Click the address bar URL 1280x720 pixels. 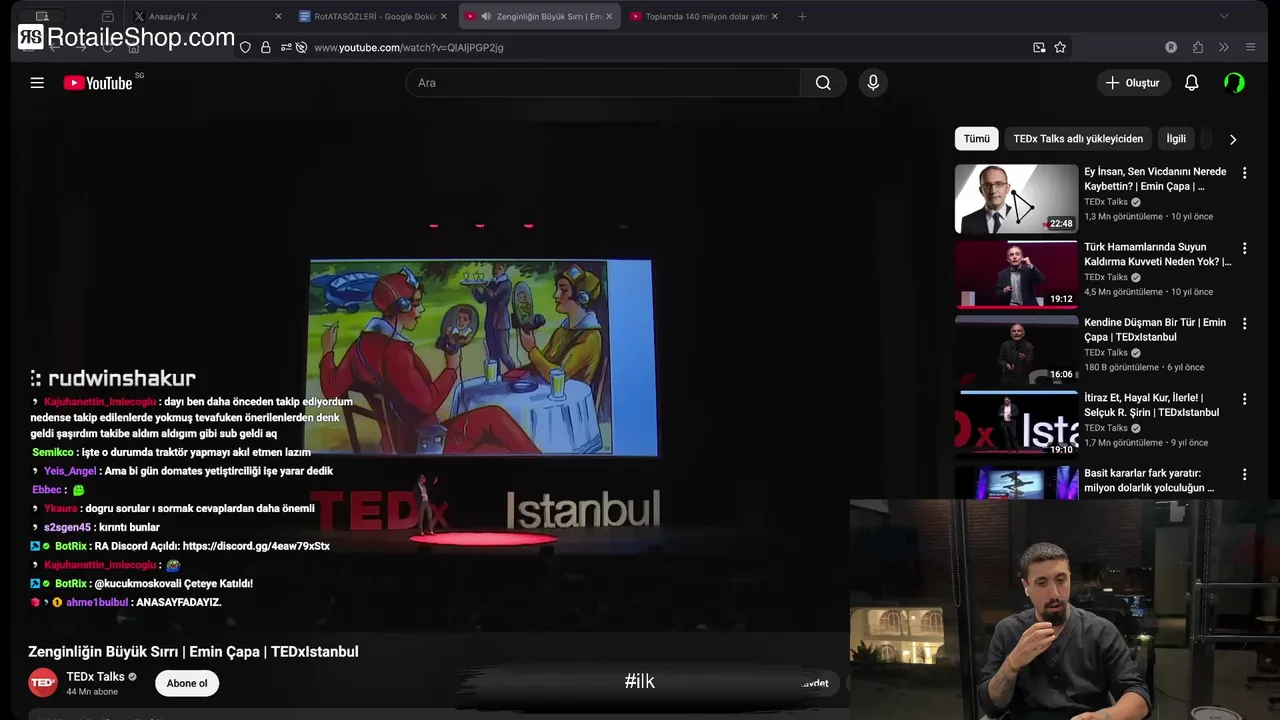tap(409, 47)
